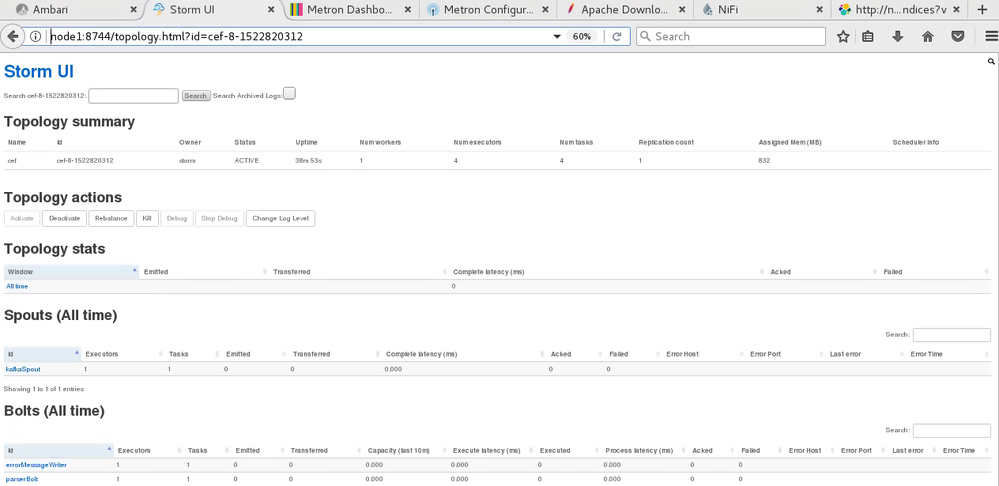
Task: Toggle the Search Archived Logs checkbox
Action: (289, 94)
